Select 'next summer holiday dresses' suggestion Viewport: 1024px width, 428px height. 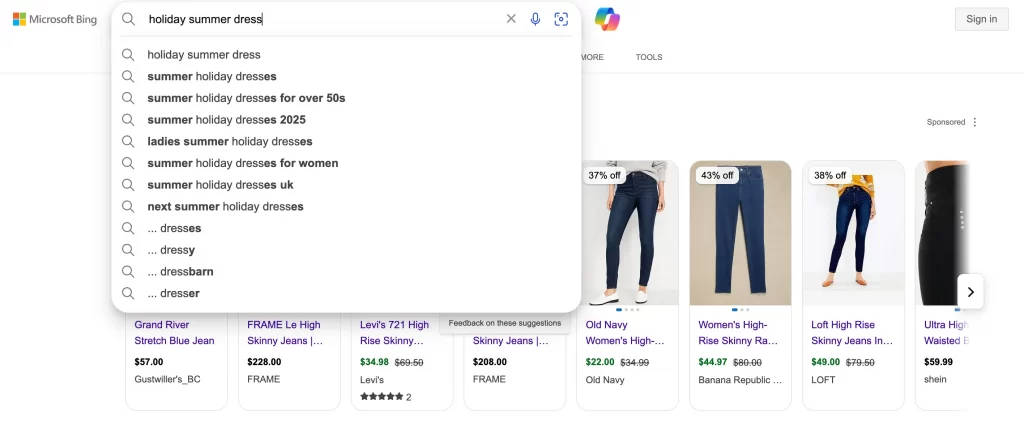[x=346, y=206]
